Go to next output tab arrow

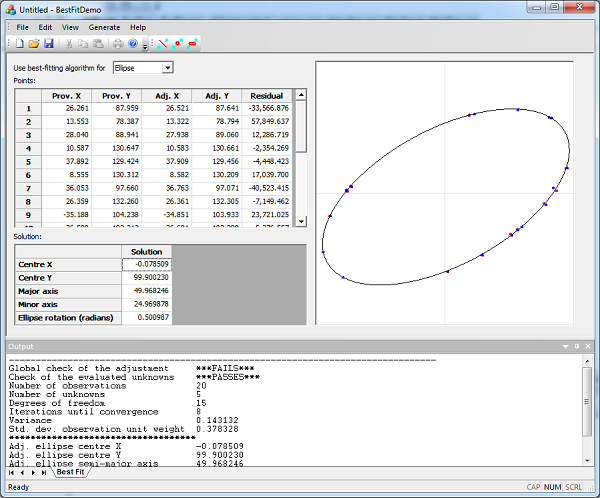coord(33,473)
